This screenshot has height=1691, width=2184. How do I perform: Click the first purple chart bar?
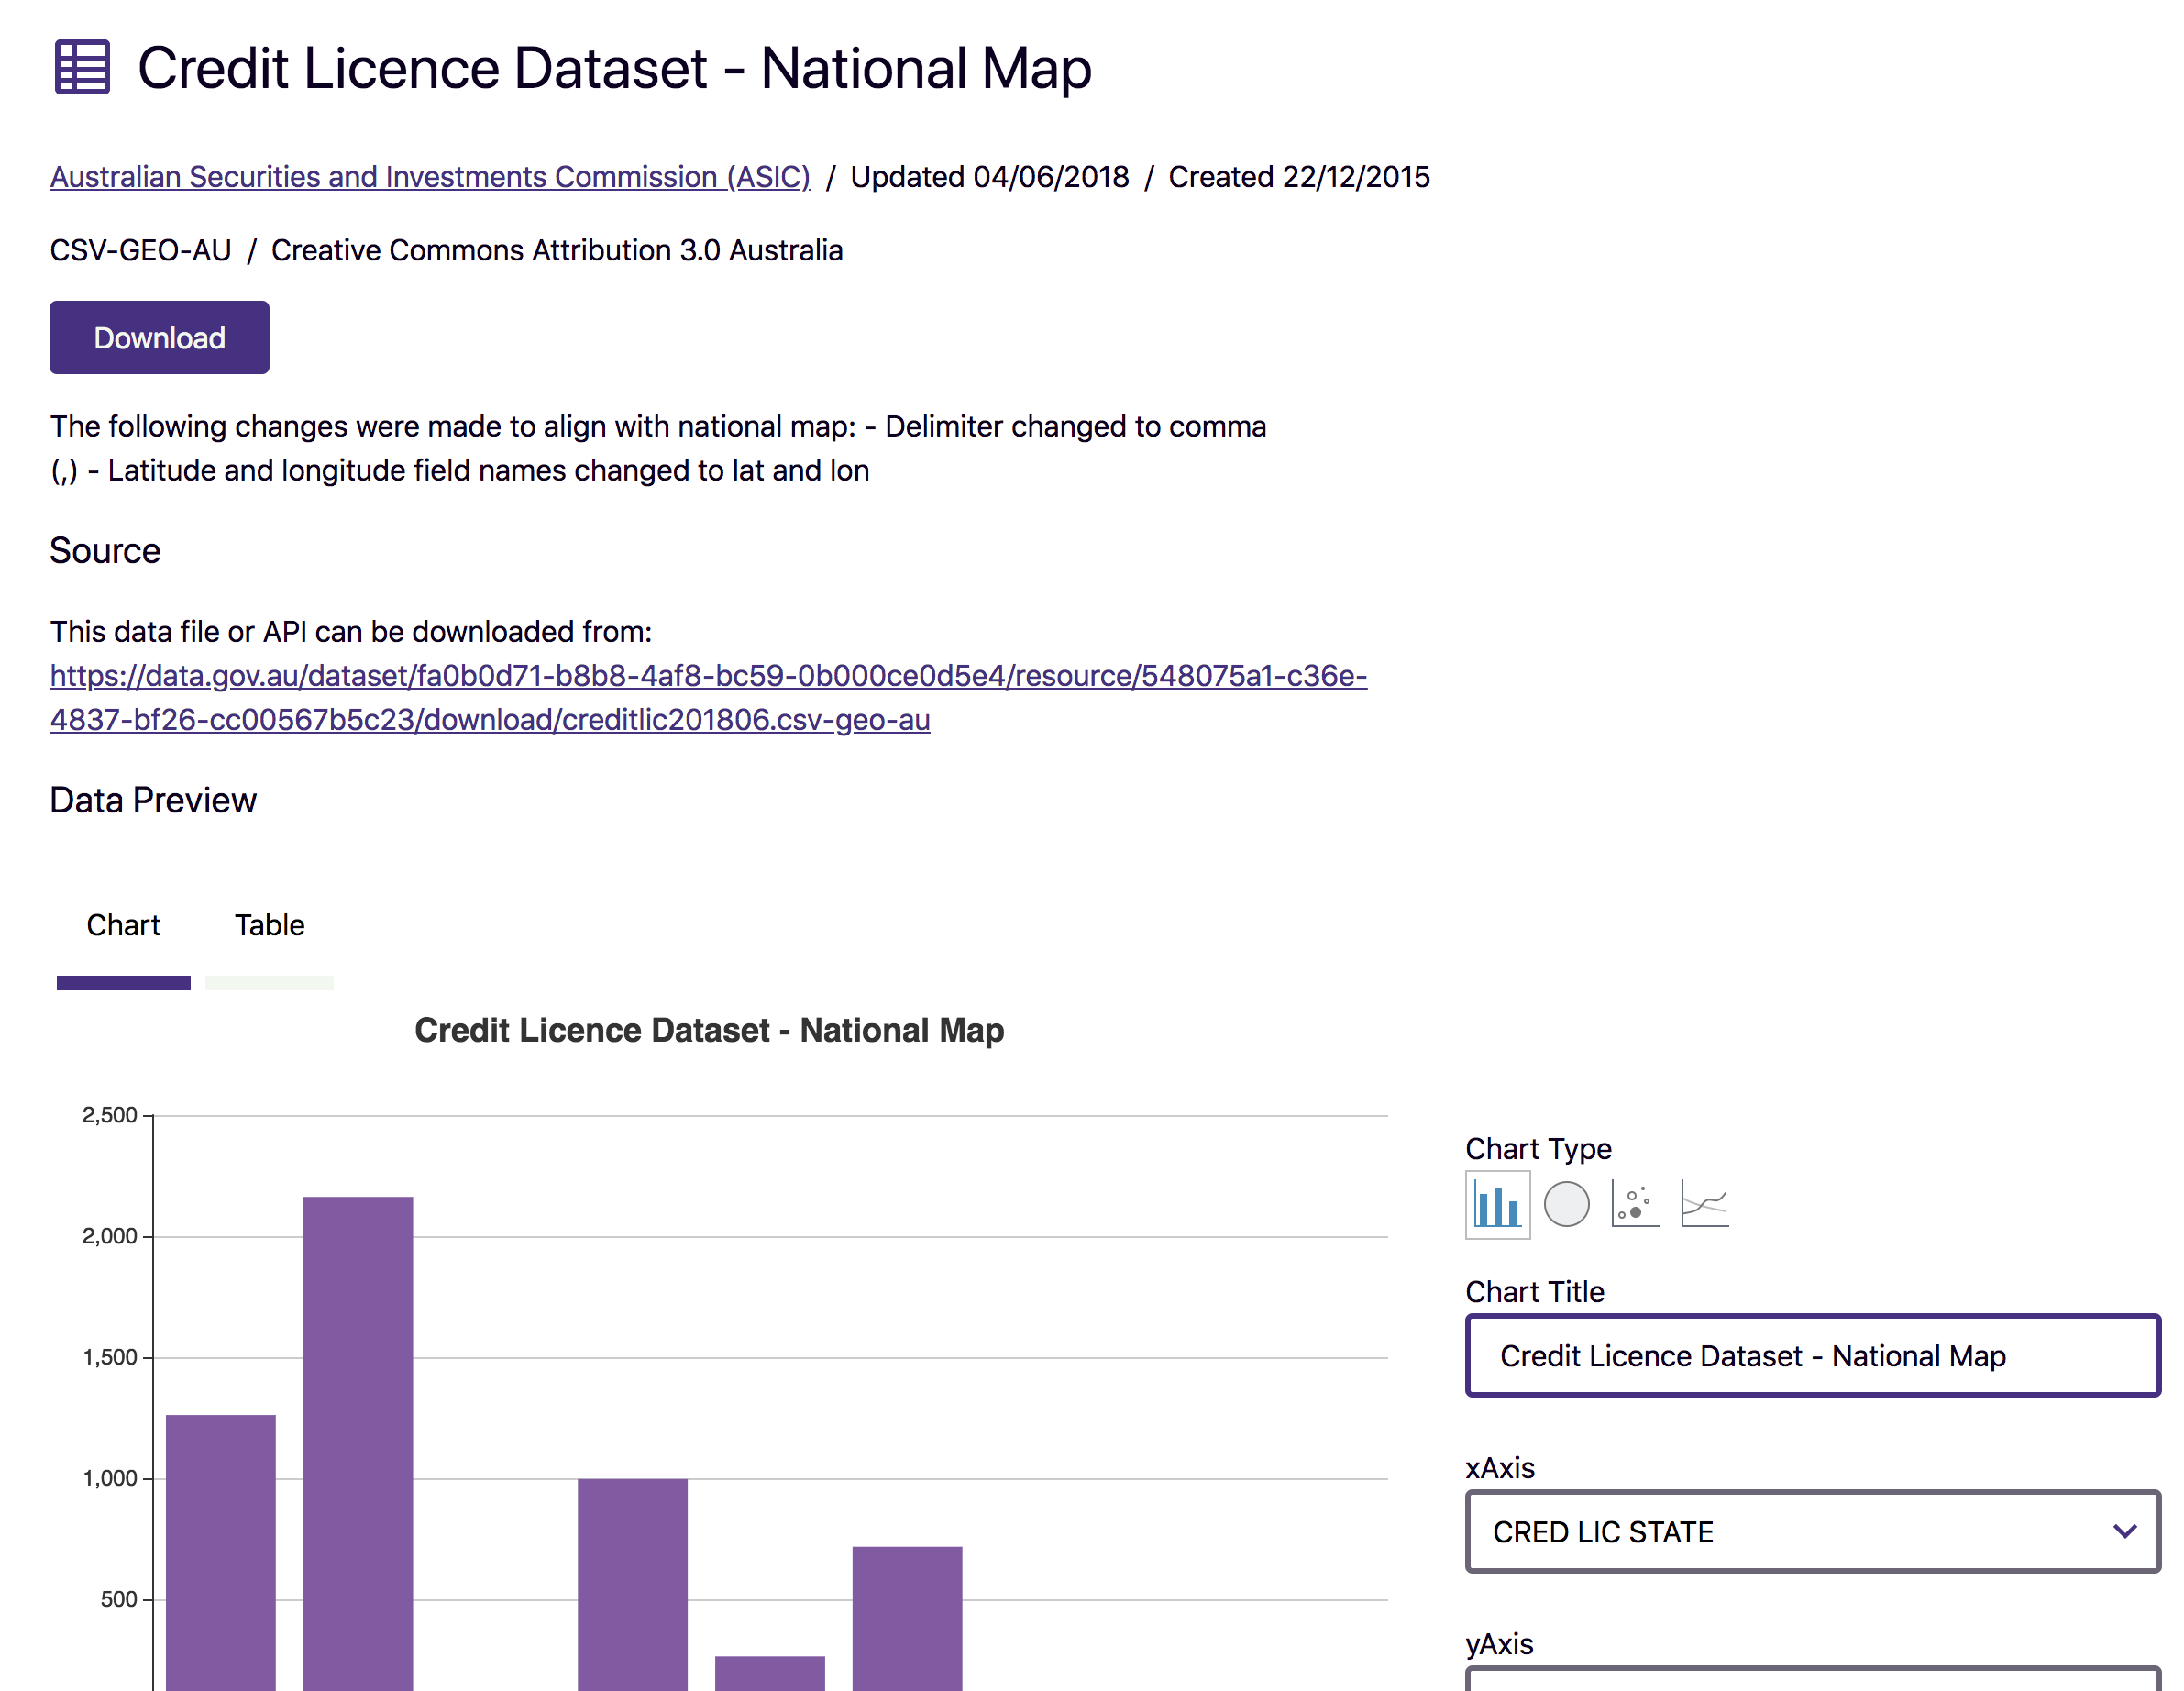221,1550
